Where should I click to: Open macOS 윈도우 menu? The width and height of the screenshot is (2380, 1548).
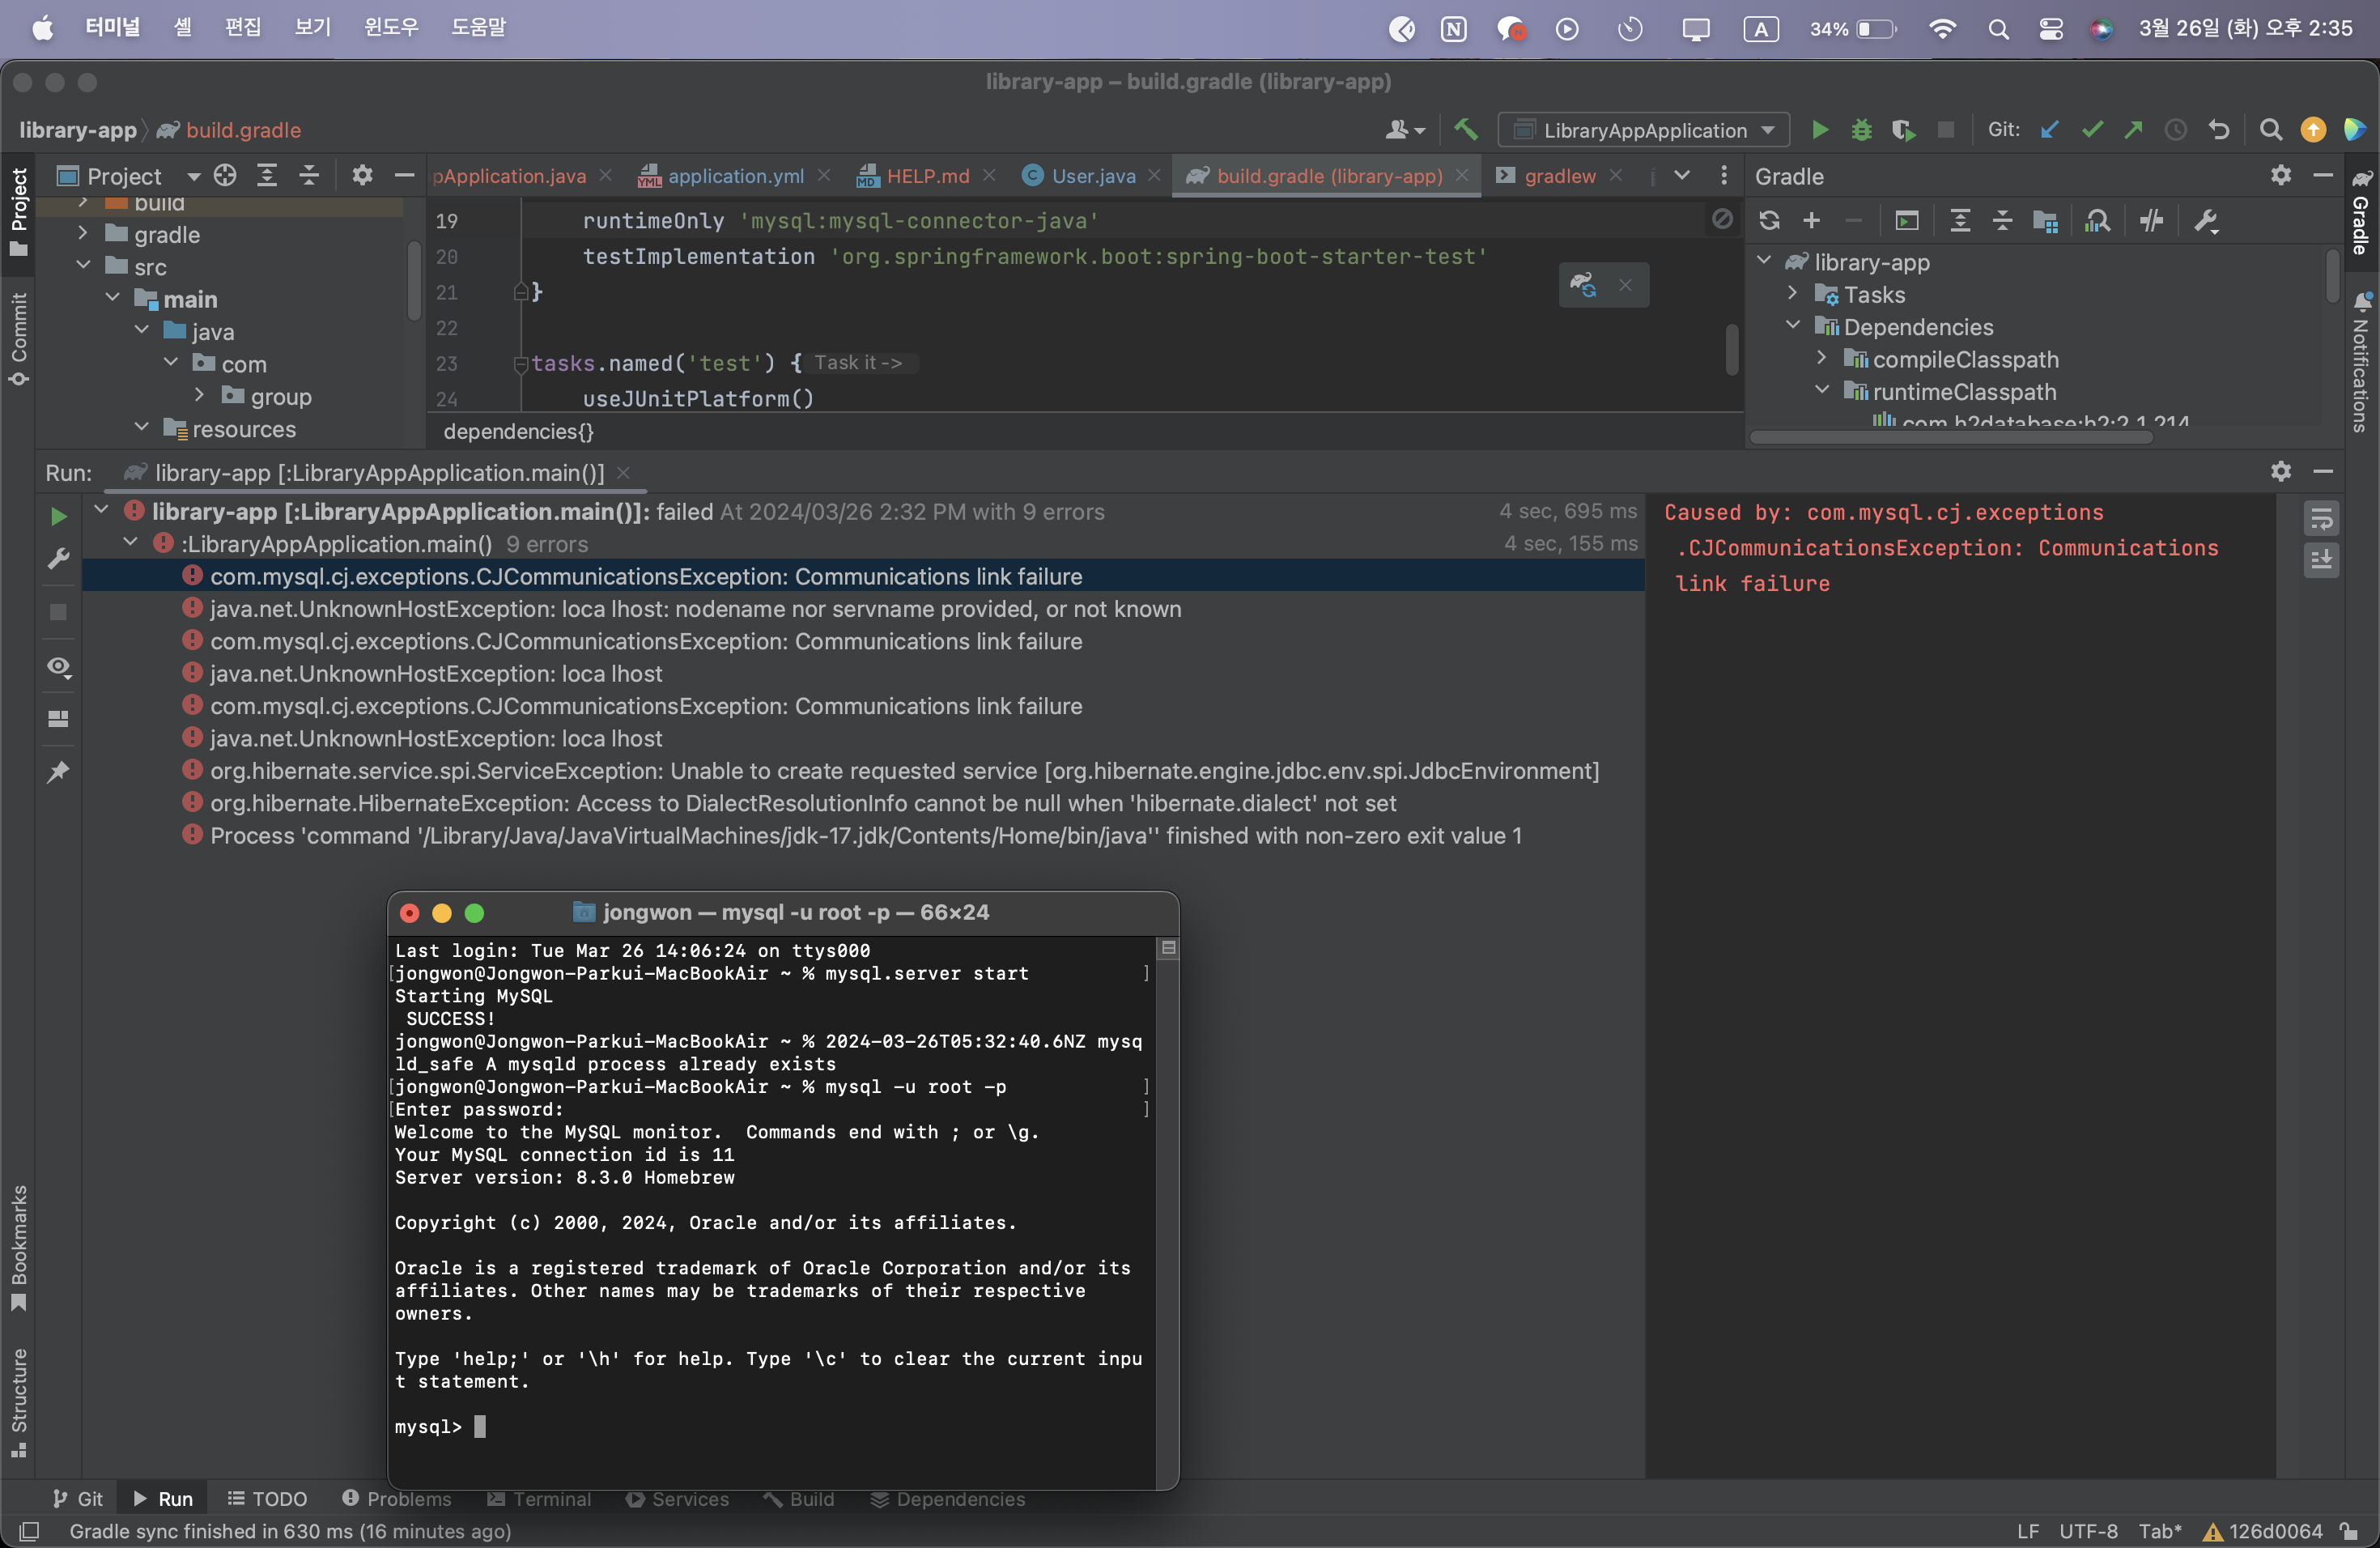[x=391, y=28]
